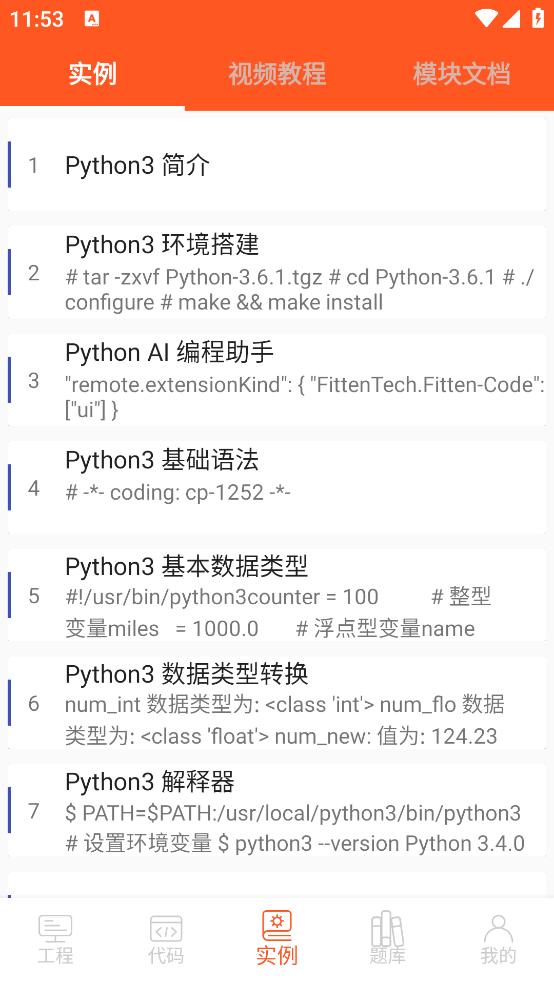The height and width of the screenshot is (984, 554).
Task: Open Python3 数据类型转换 lesson
Action: (x=277, y=703)
